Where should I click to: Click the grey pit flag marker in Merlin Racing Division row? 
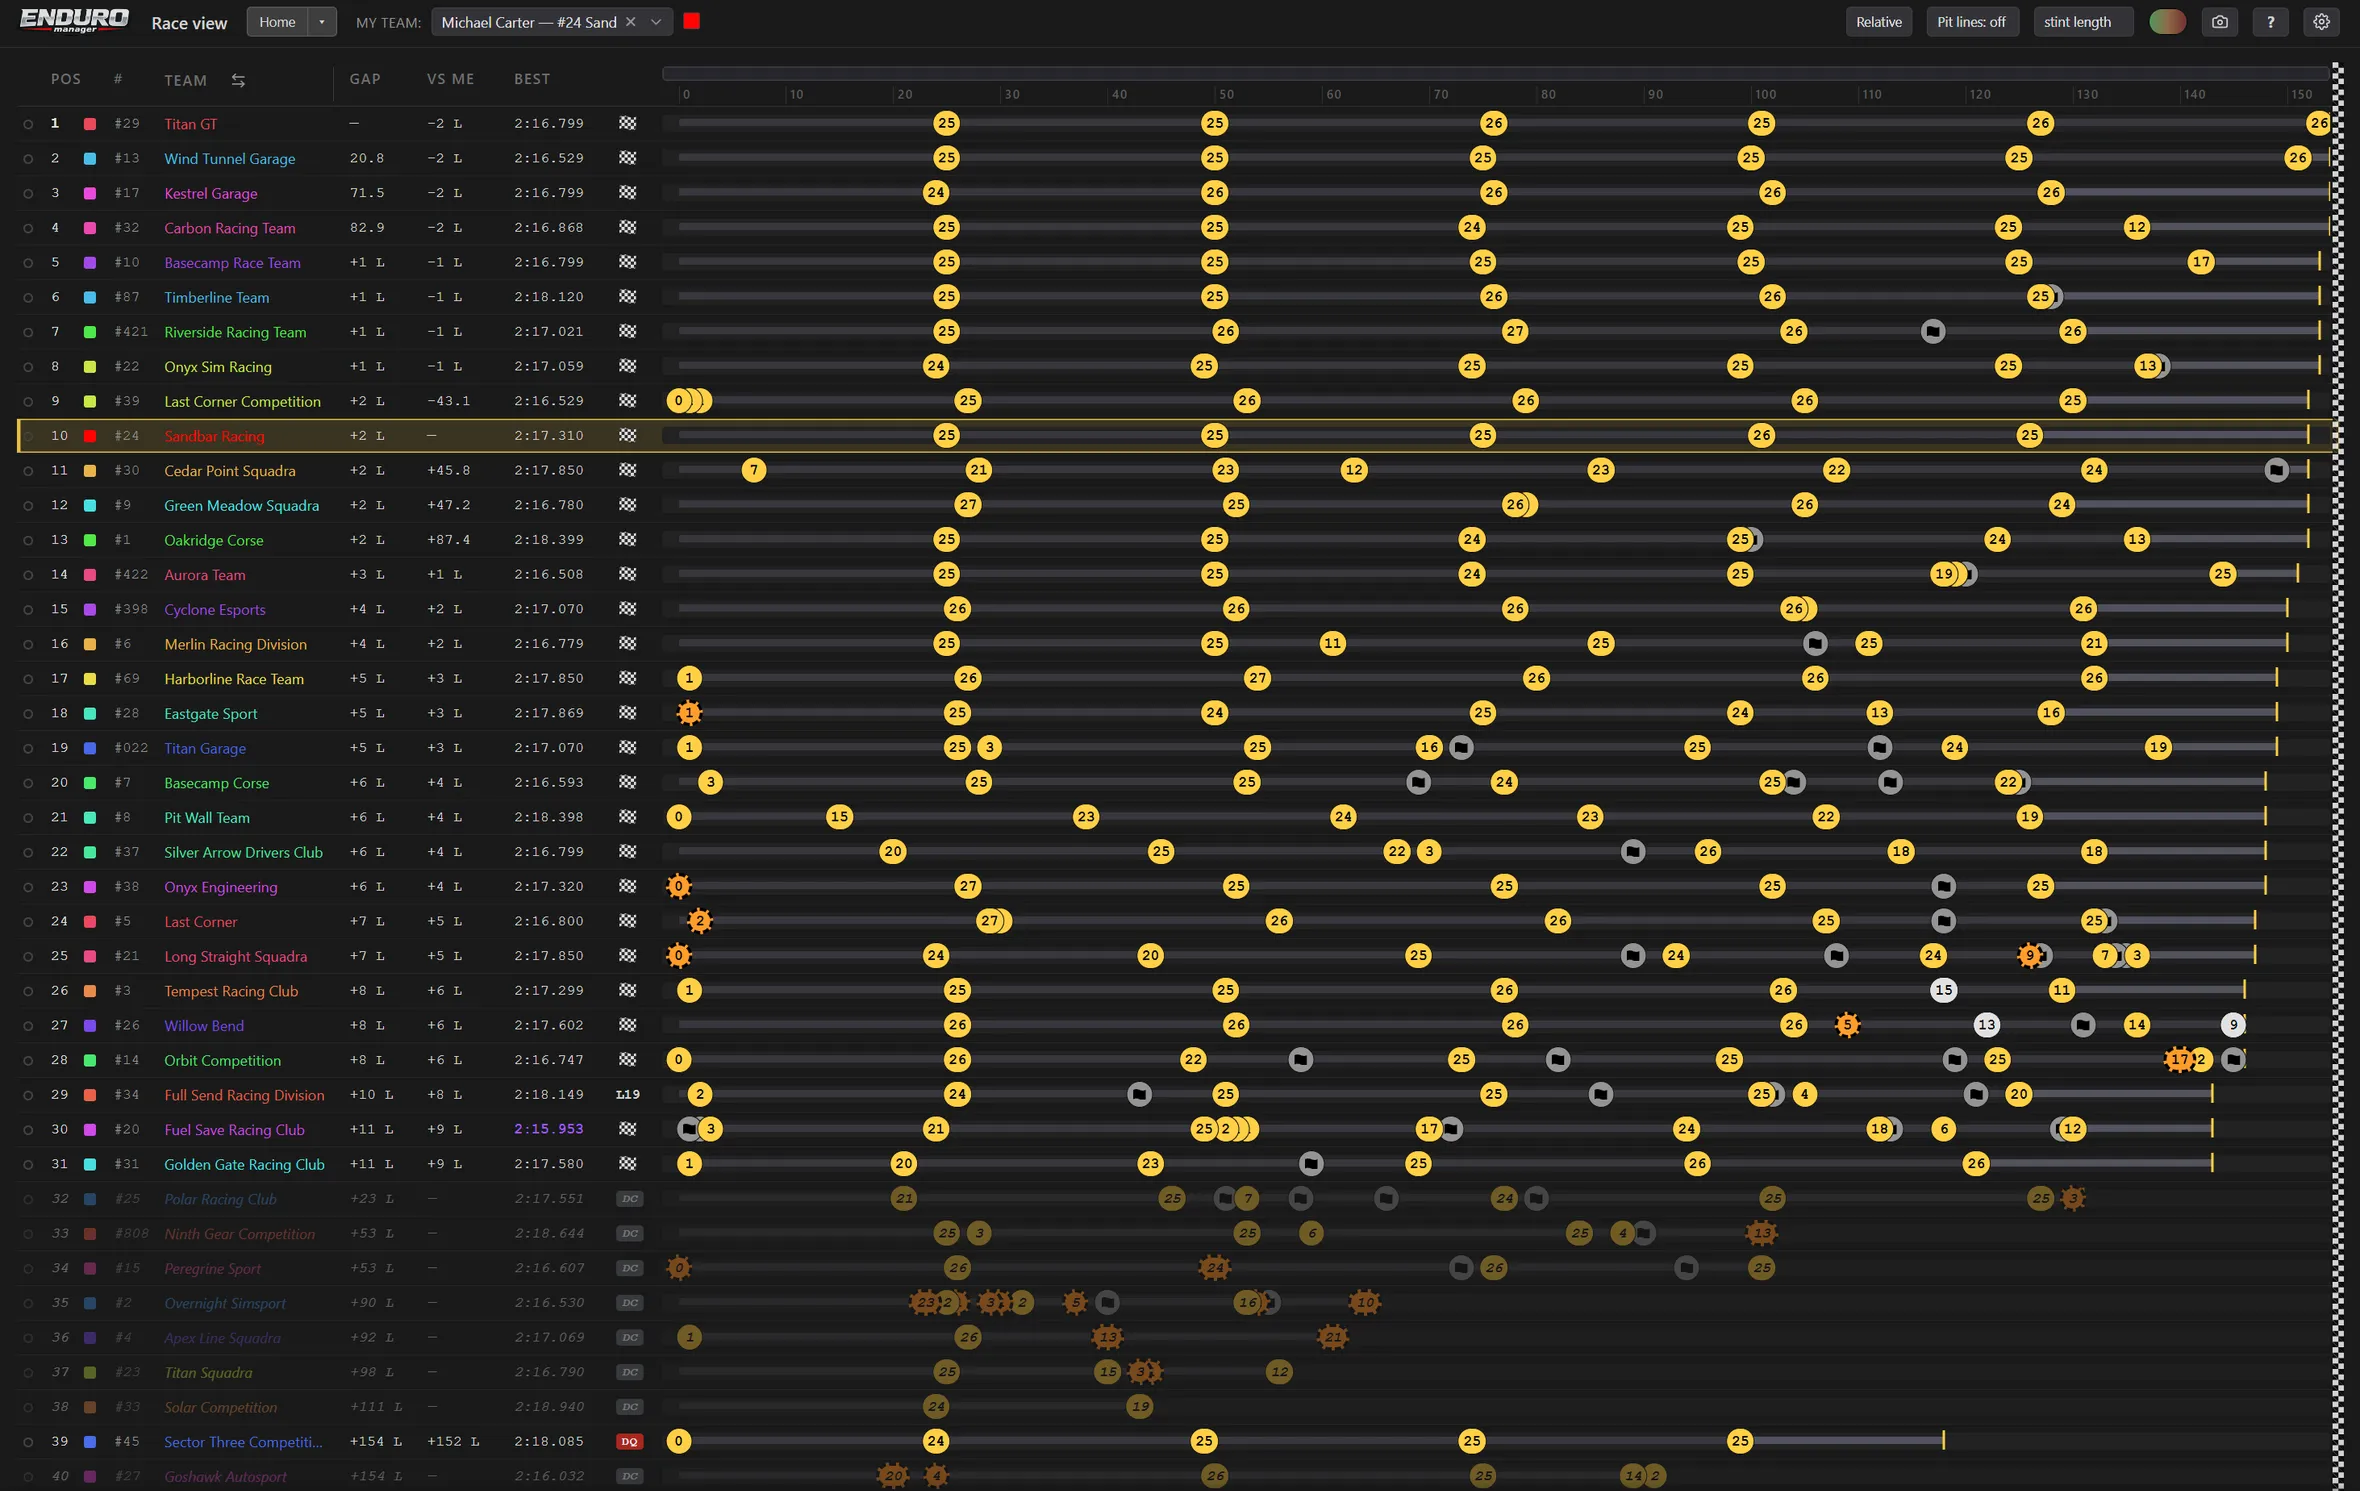pyautogui.click(x=1815, y=643)
